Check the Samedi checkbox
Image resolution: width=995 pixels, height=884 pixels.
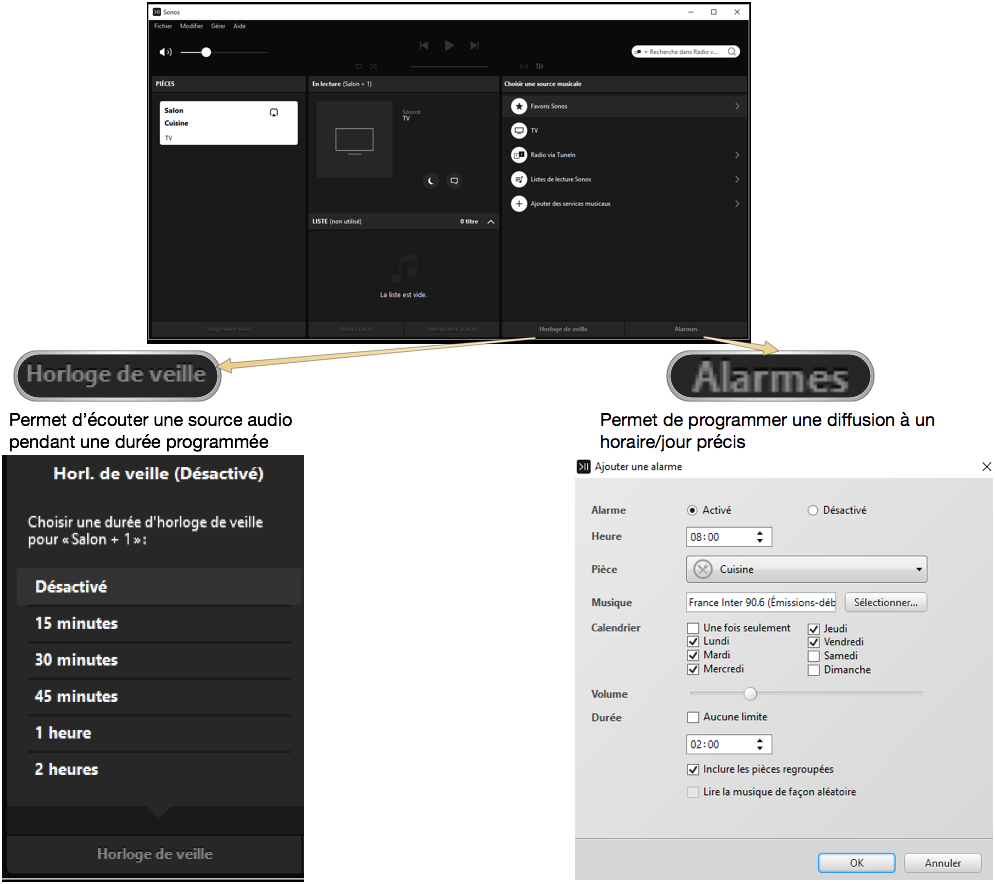pos(814,656)
